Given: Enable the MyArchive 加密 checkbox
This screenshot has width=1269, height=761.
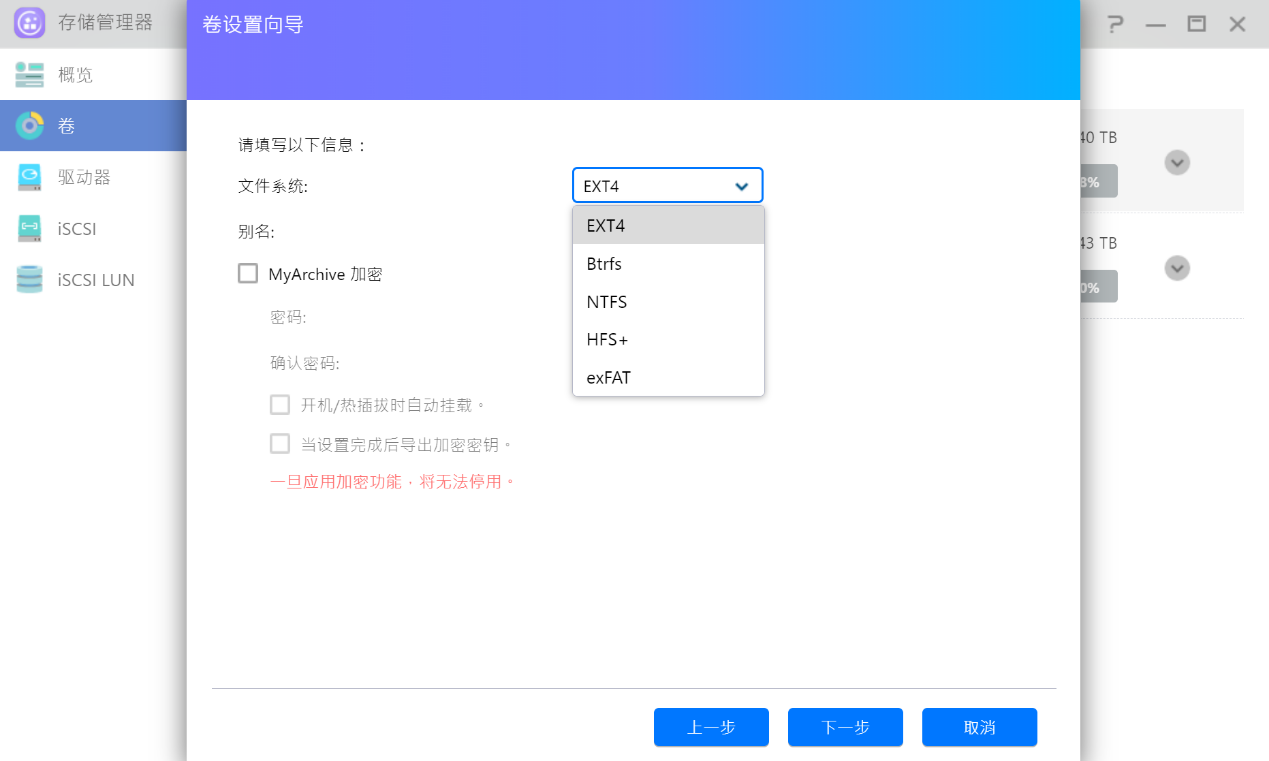Looking at the screenshot, I should click(248, 273).
